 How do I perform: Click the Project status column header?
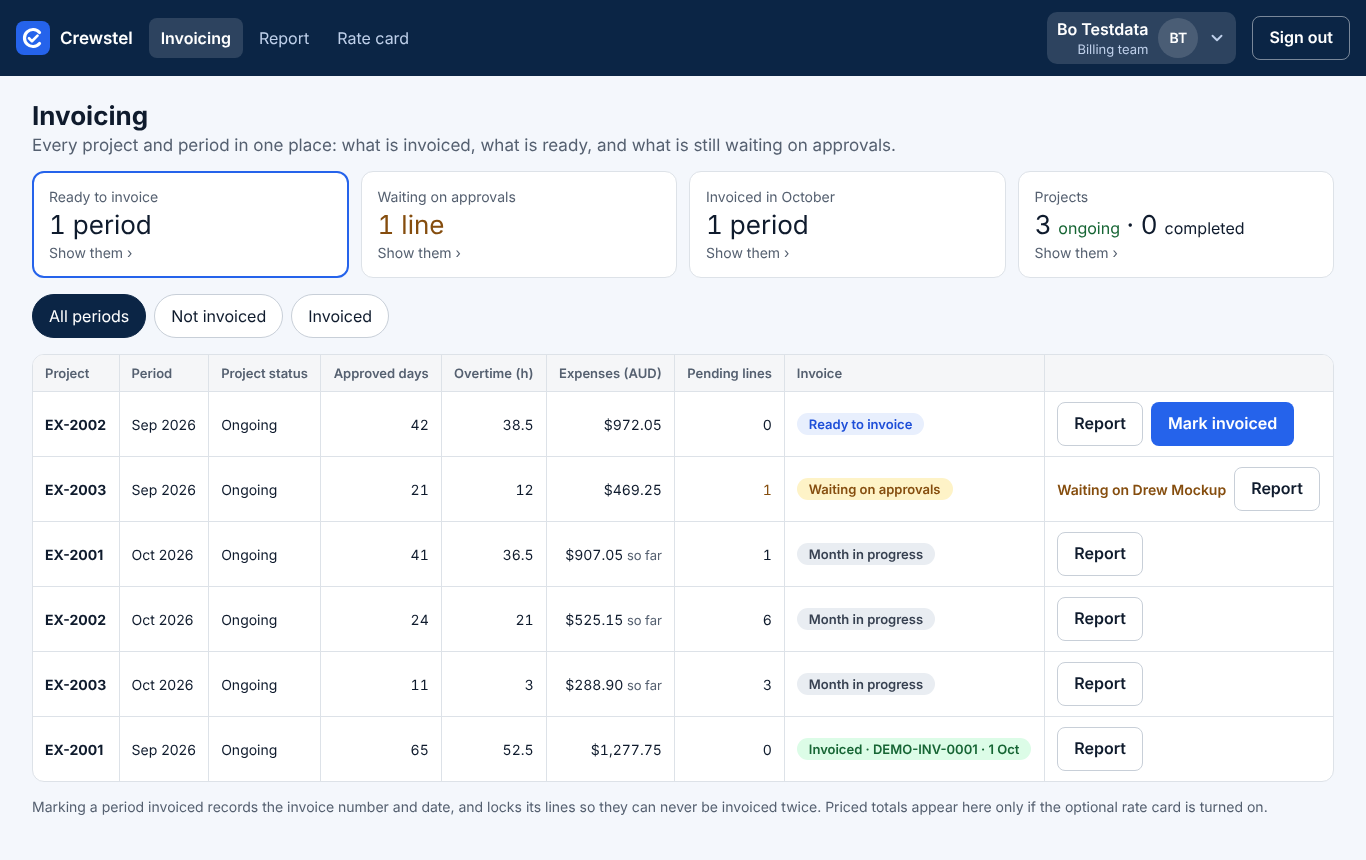pyautogui.click(x=264, y=373)
